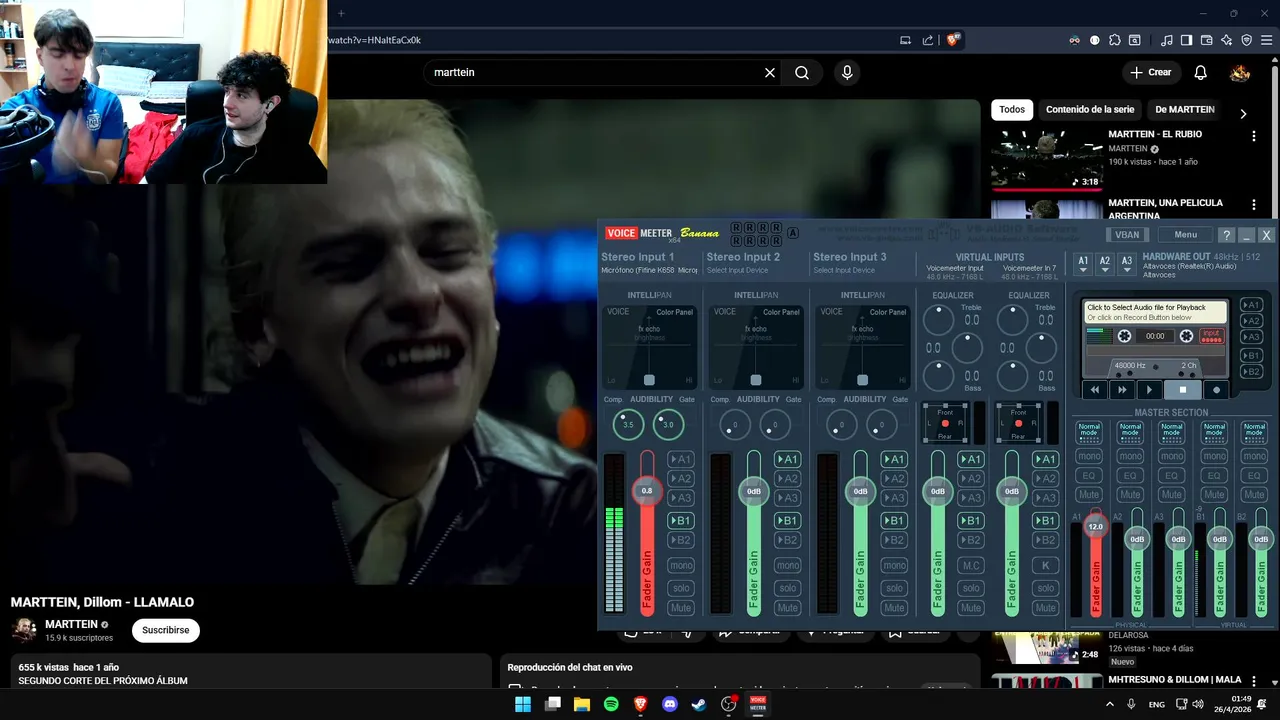Click share page icon in address bar
This screenshot has width=1280, height=720.
click(928, 40)
